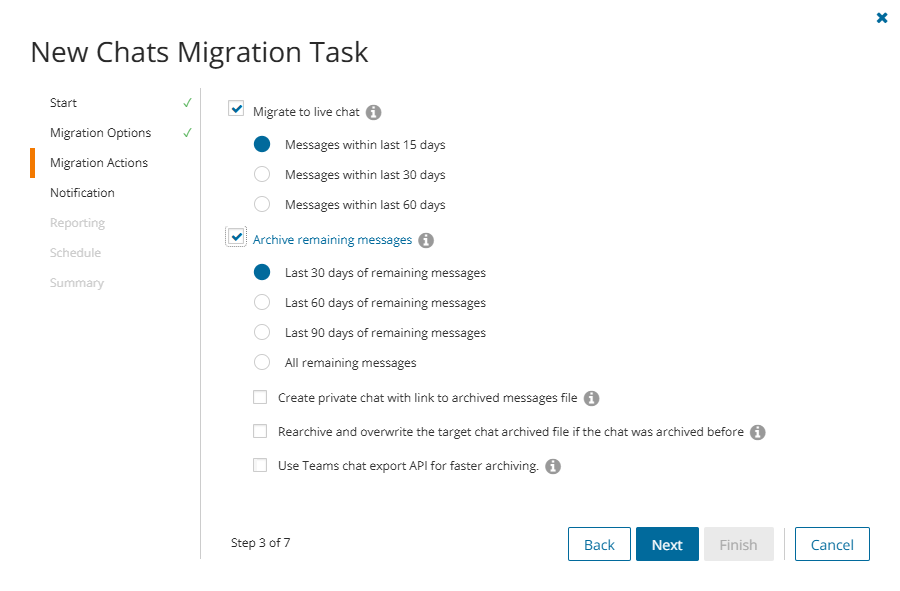Uncheck the Migrate to live chat checkbox
Image resolution: width=900 pixels, height=591 pixels.
coord(237,109)
